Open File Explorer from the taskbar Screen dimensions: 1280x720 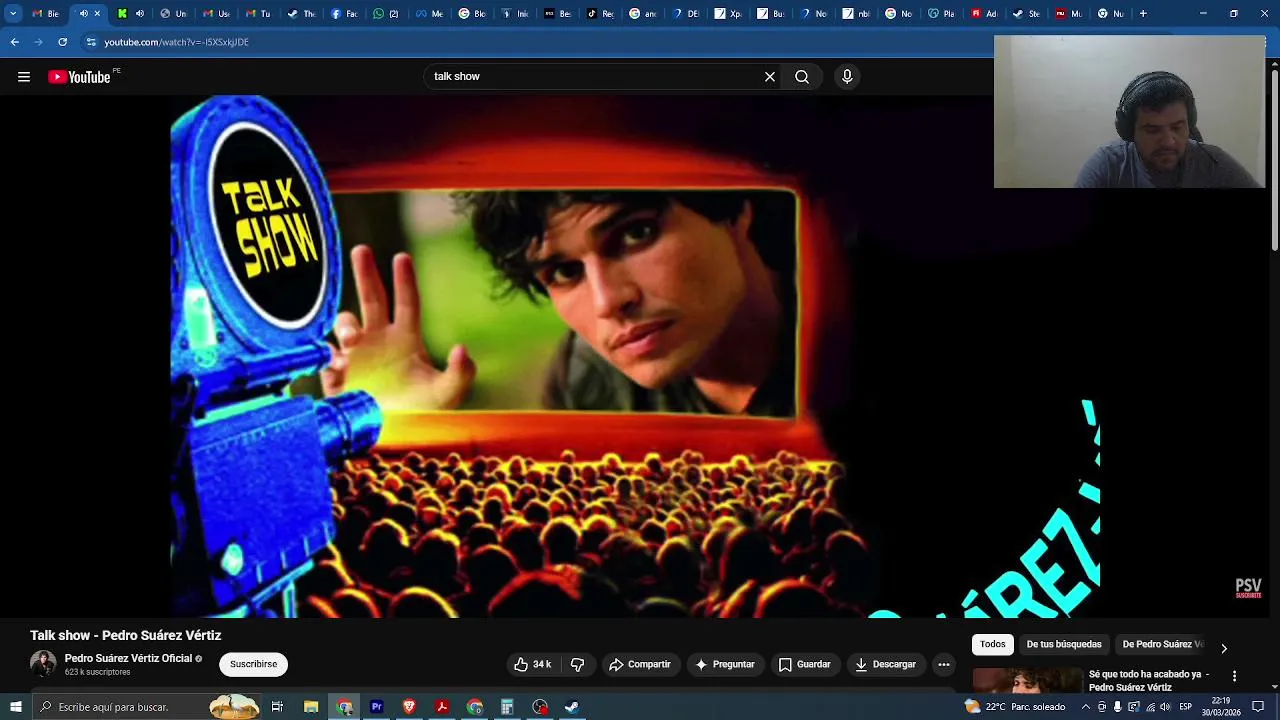[311, 707]
